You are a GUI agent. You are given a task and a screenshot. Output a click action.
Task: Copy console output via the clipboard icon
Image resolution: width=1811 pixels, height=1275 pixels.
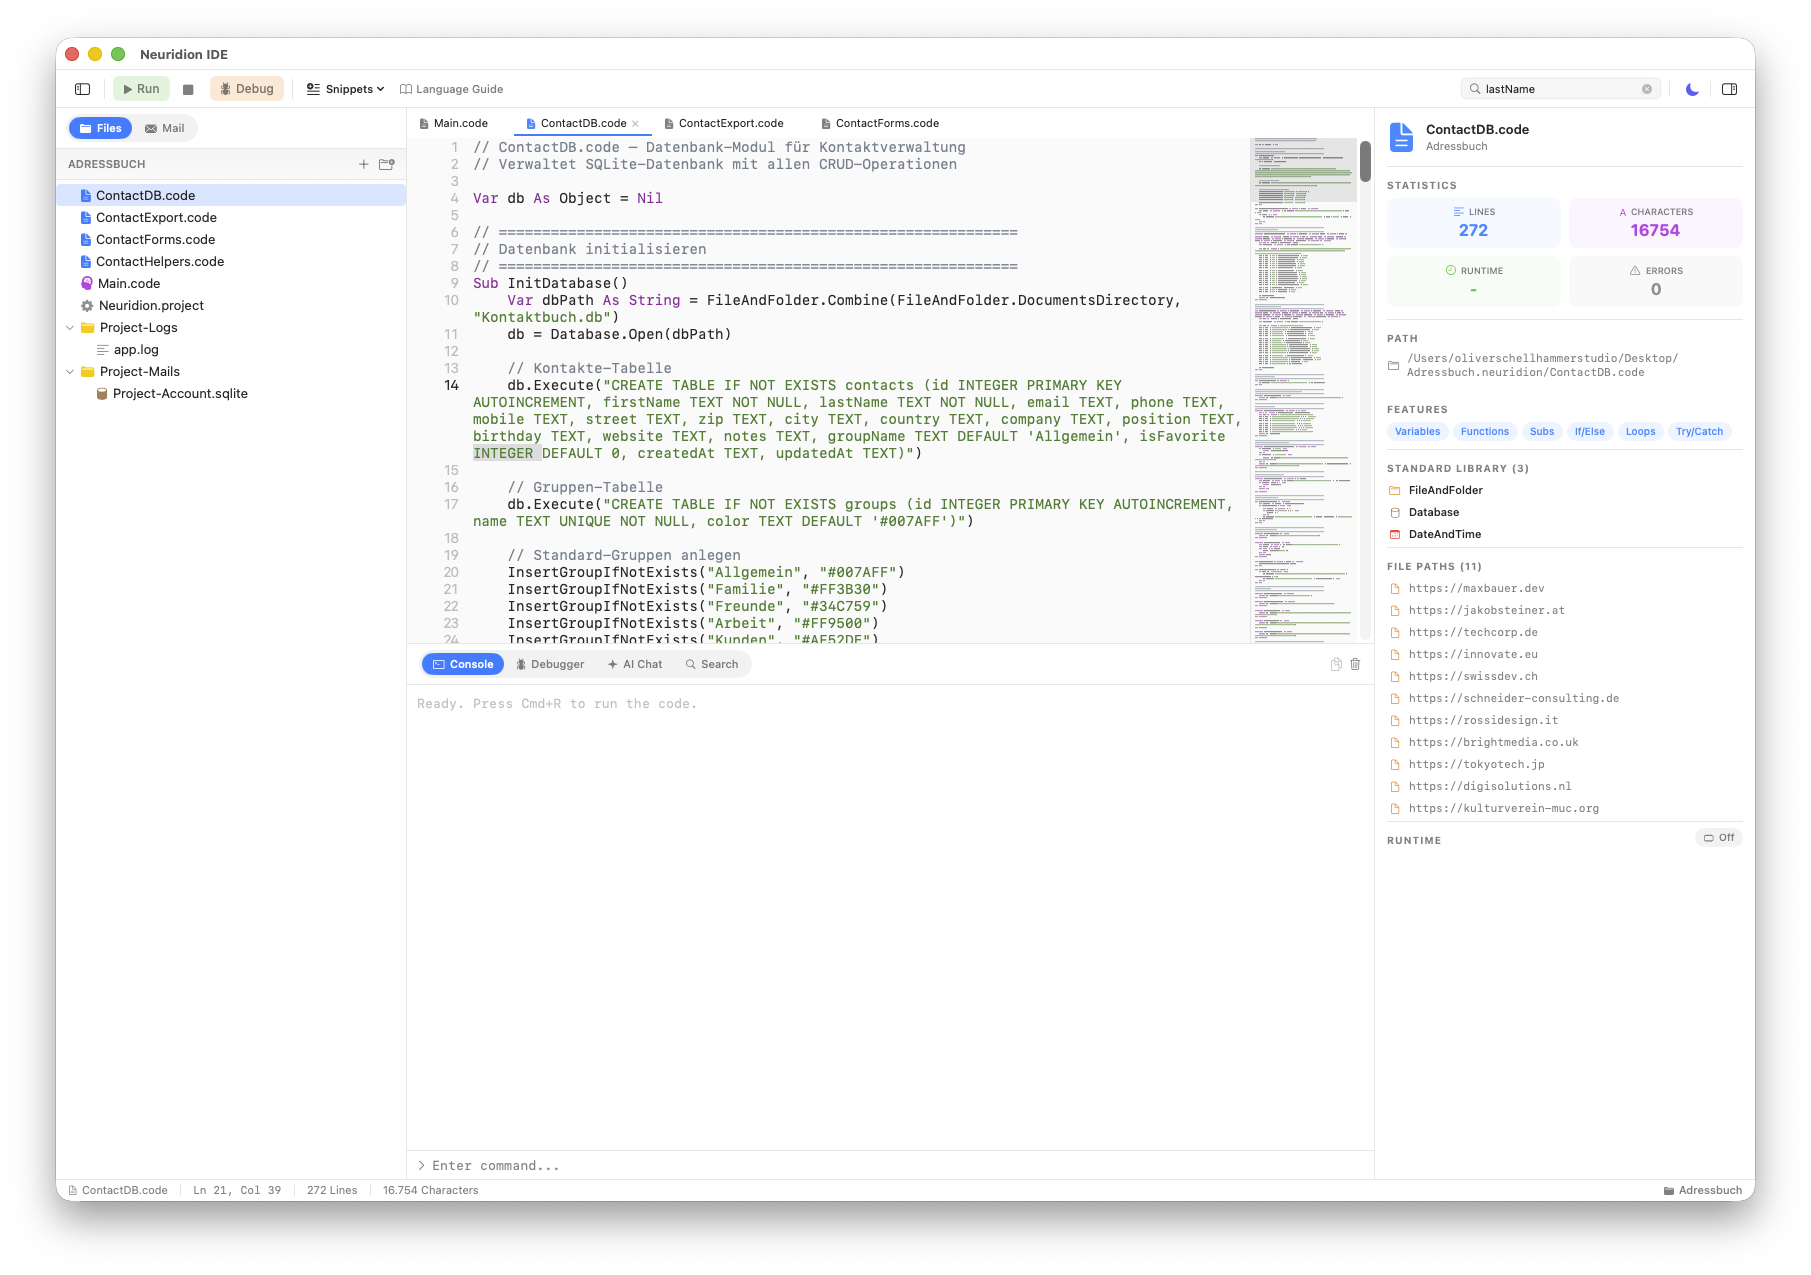point(1335,664)
